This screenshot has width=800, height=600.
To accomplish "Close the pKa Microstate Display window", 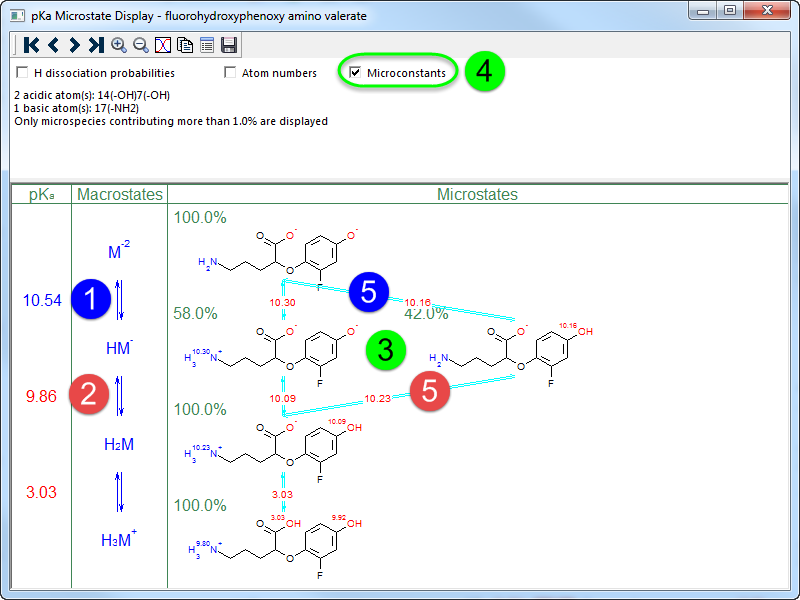I will pyautogui.click(x=767, y=11).
